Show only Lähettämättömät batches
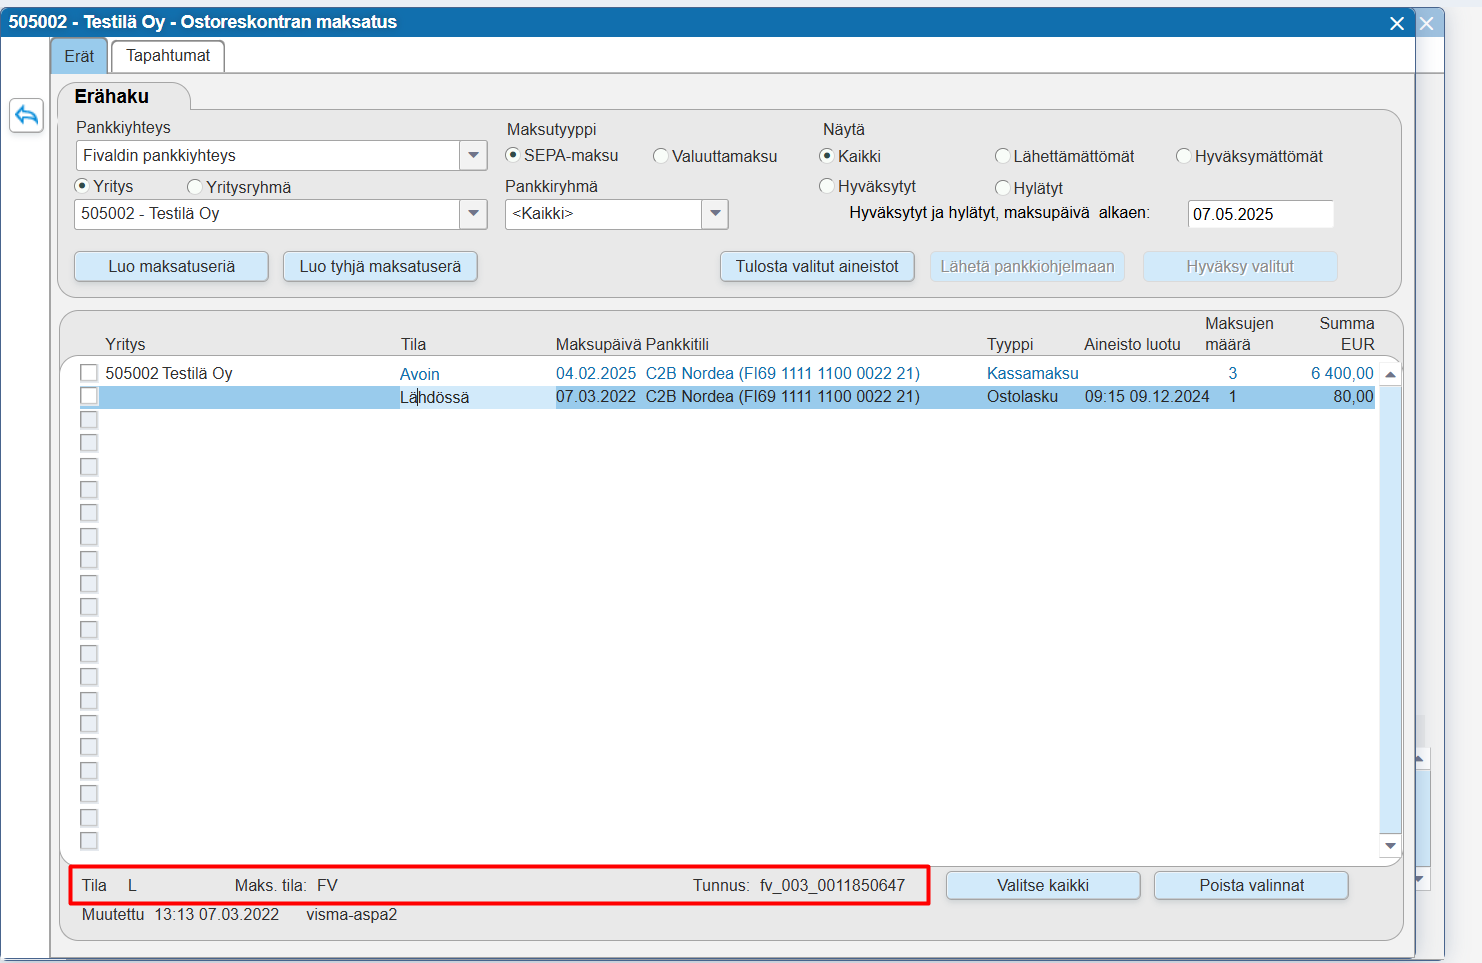The width and height of the screenshot is (1482, 963). coord(1002,156)
